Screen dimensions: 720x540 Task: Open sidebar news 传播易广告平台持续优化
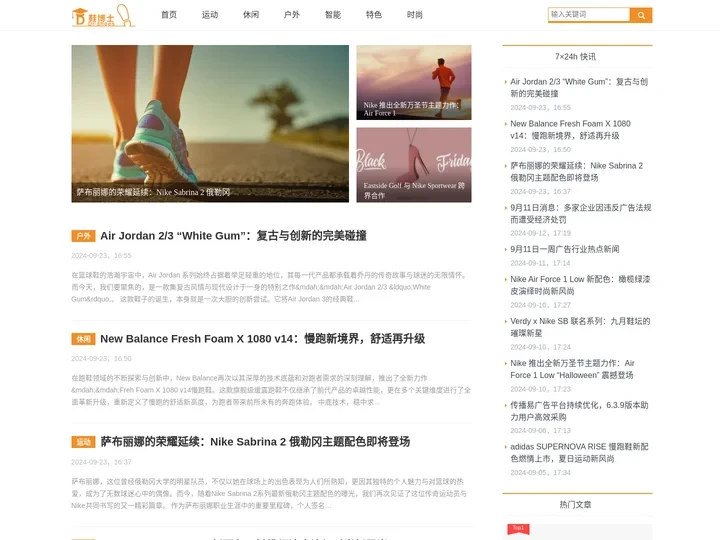tap(579, 411)
